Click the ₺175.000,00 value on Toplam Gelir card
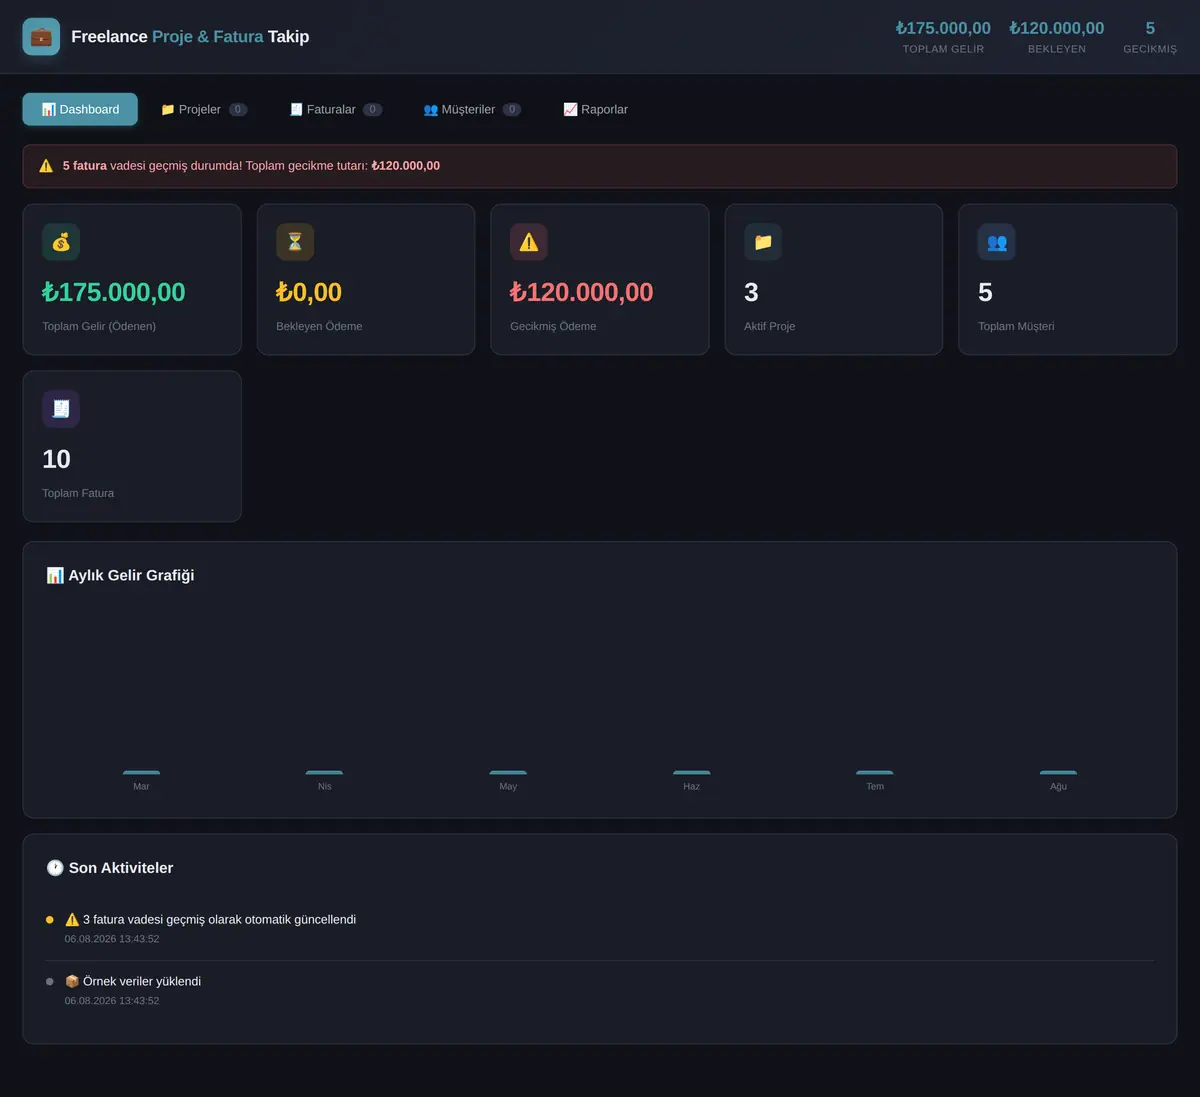Viewport: 1200px width, 1097px height. click(114, 292)
